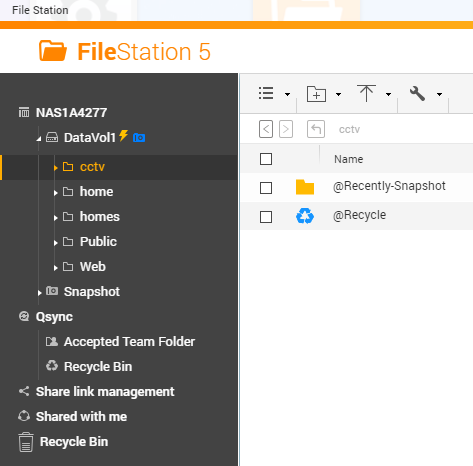Click the NAS device icon beside NAS1A4277
The height and width of the screenshot is (466, 473).
tap(24, 112)
